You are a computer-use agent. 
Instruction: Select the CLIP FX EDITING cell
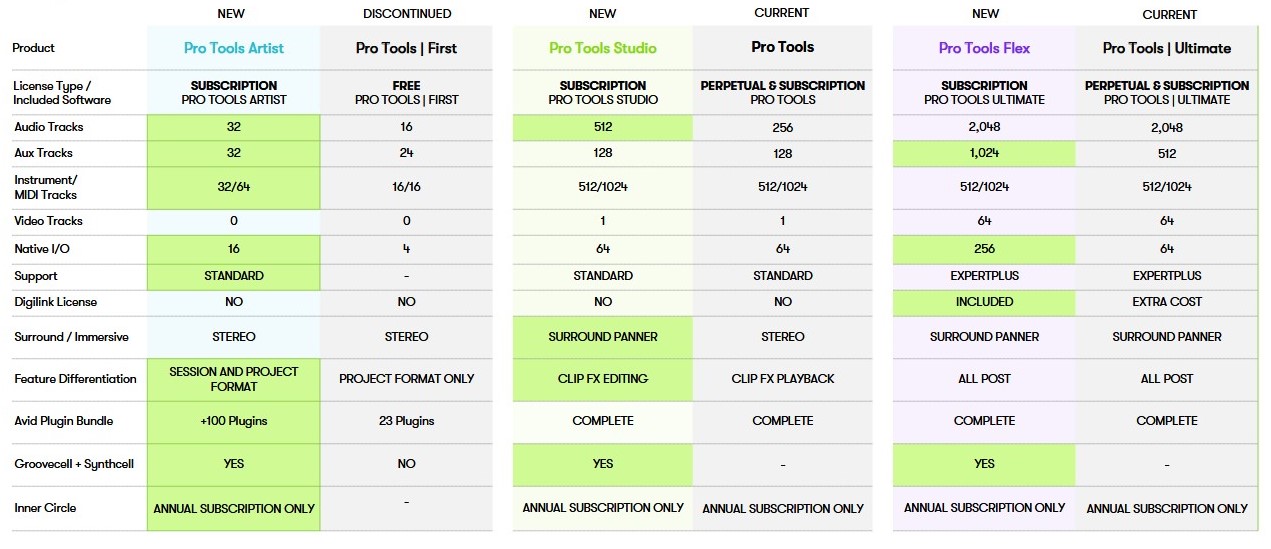(602, 379)
